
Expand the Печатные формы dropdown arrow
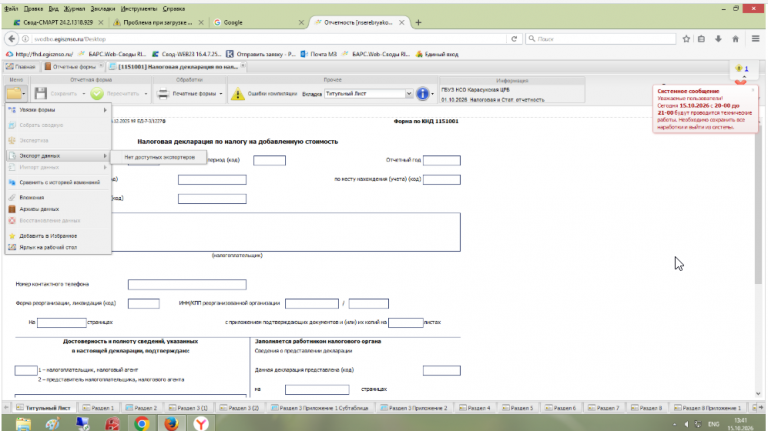pyautogui.click(x=221, y=94)
